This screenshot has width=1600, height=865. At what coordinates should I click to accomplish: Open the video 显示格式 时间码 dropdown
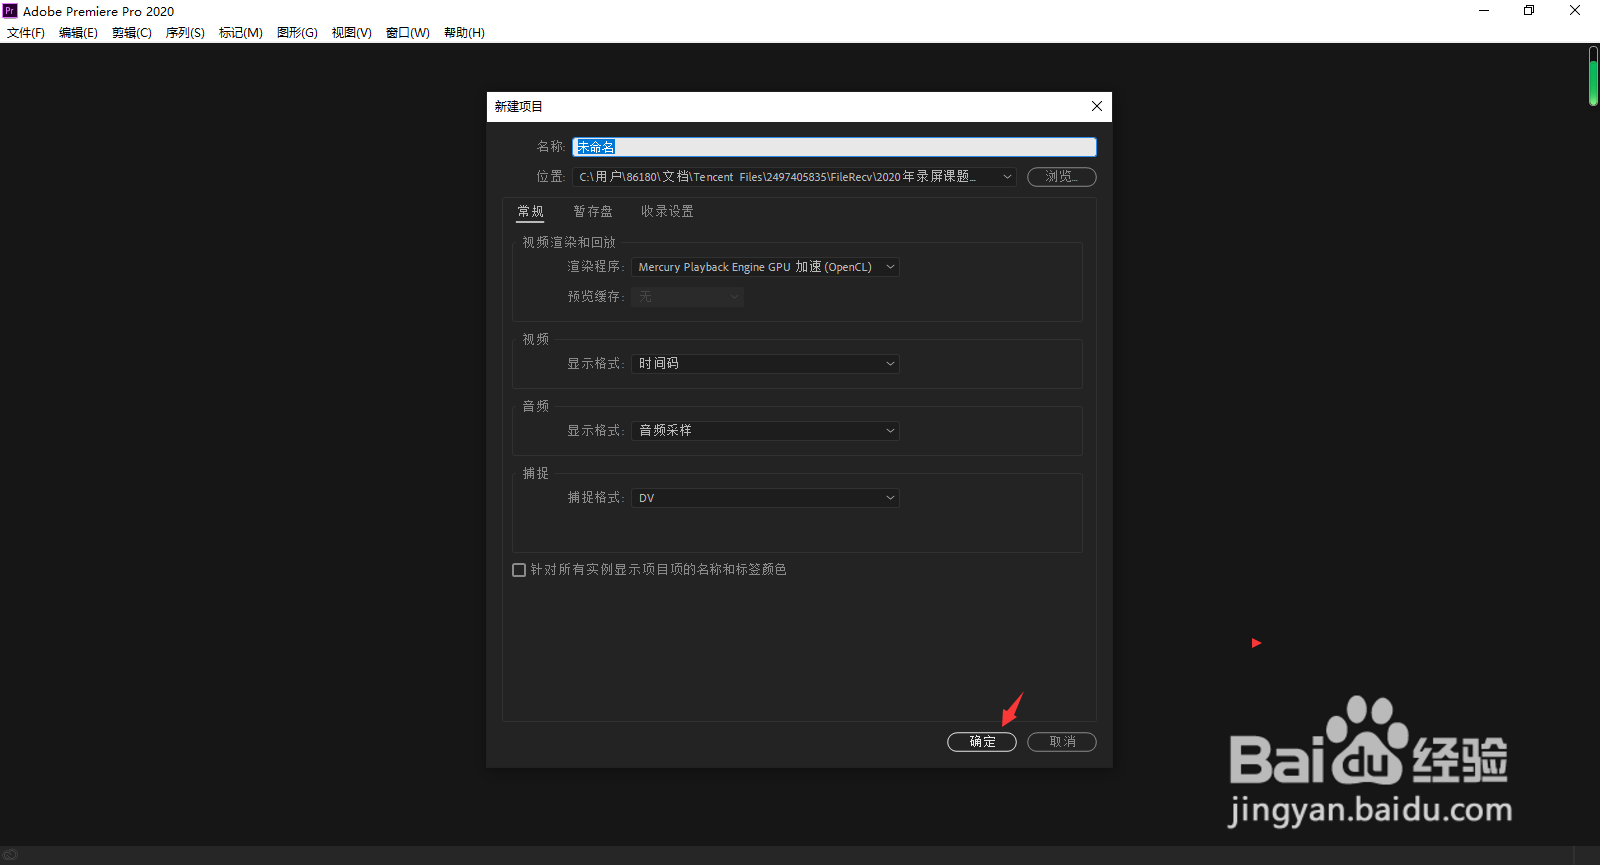click(x=765, y=364)
